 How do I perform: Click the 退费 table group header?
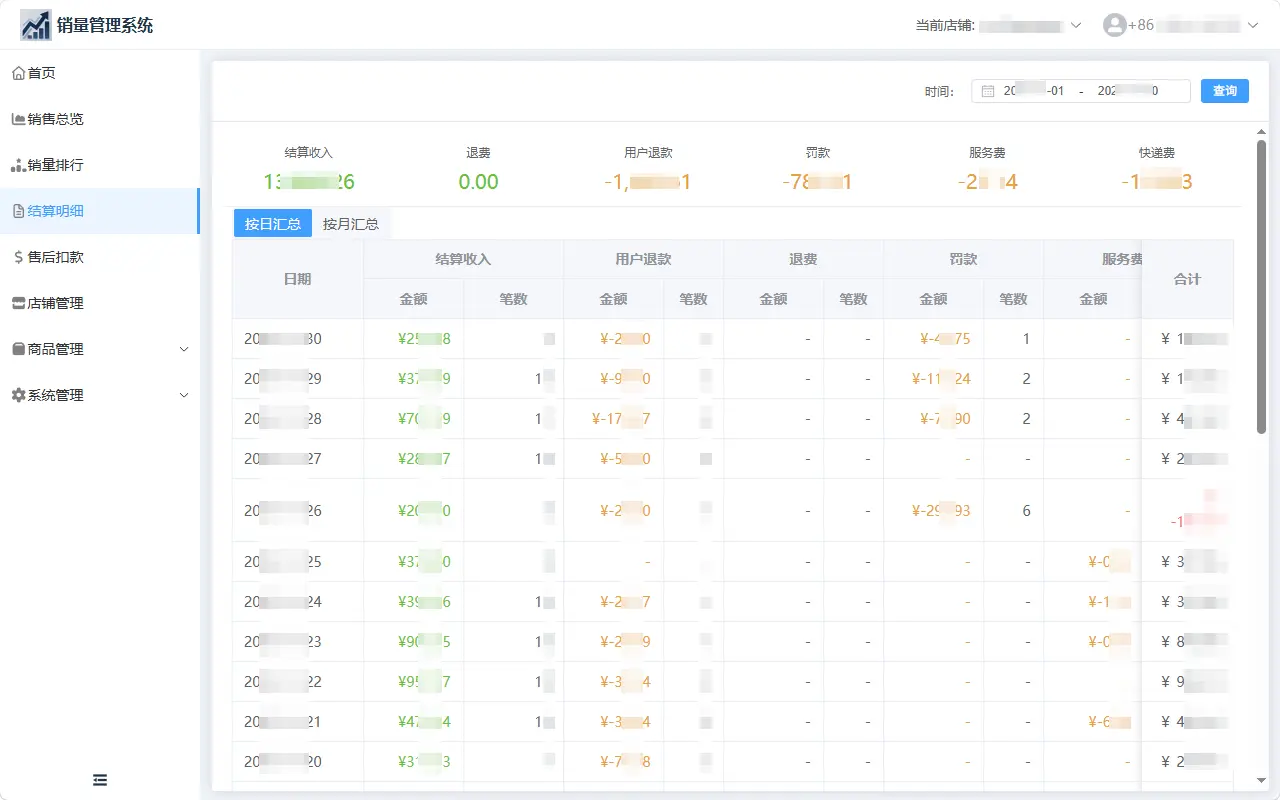(804, 259)
